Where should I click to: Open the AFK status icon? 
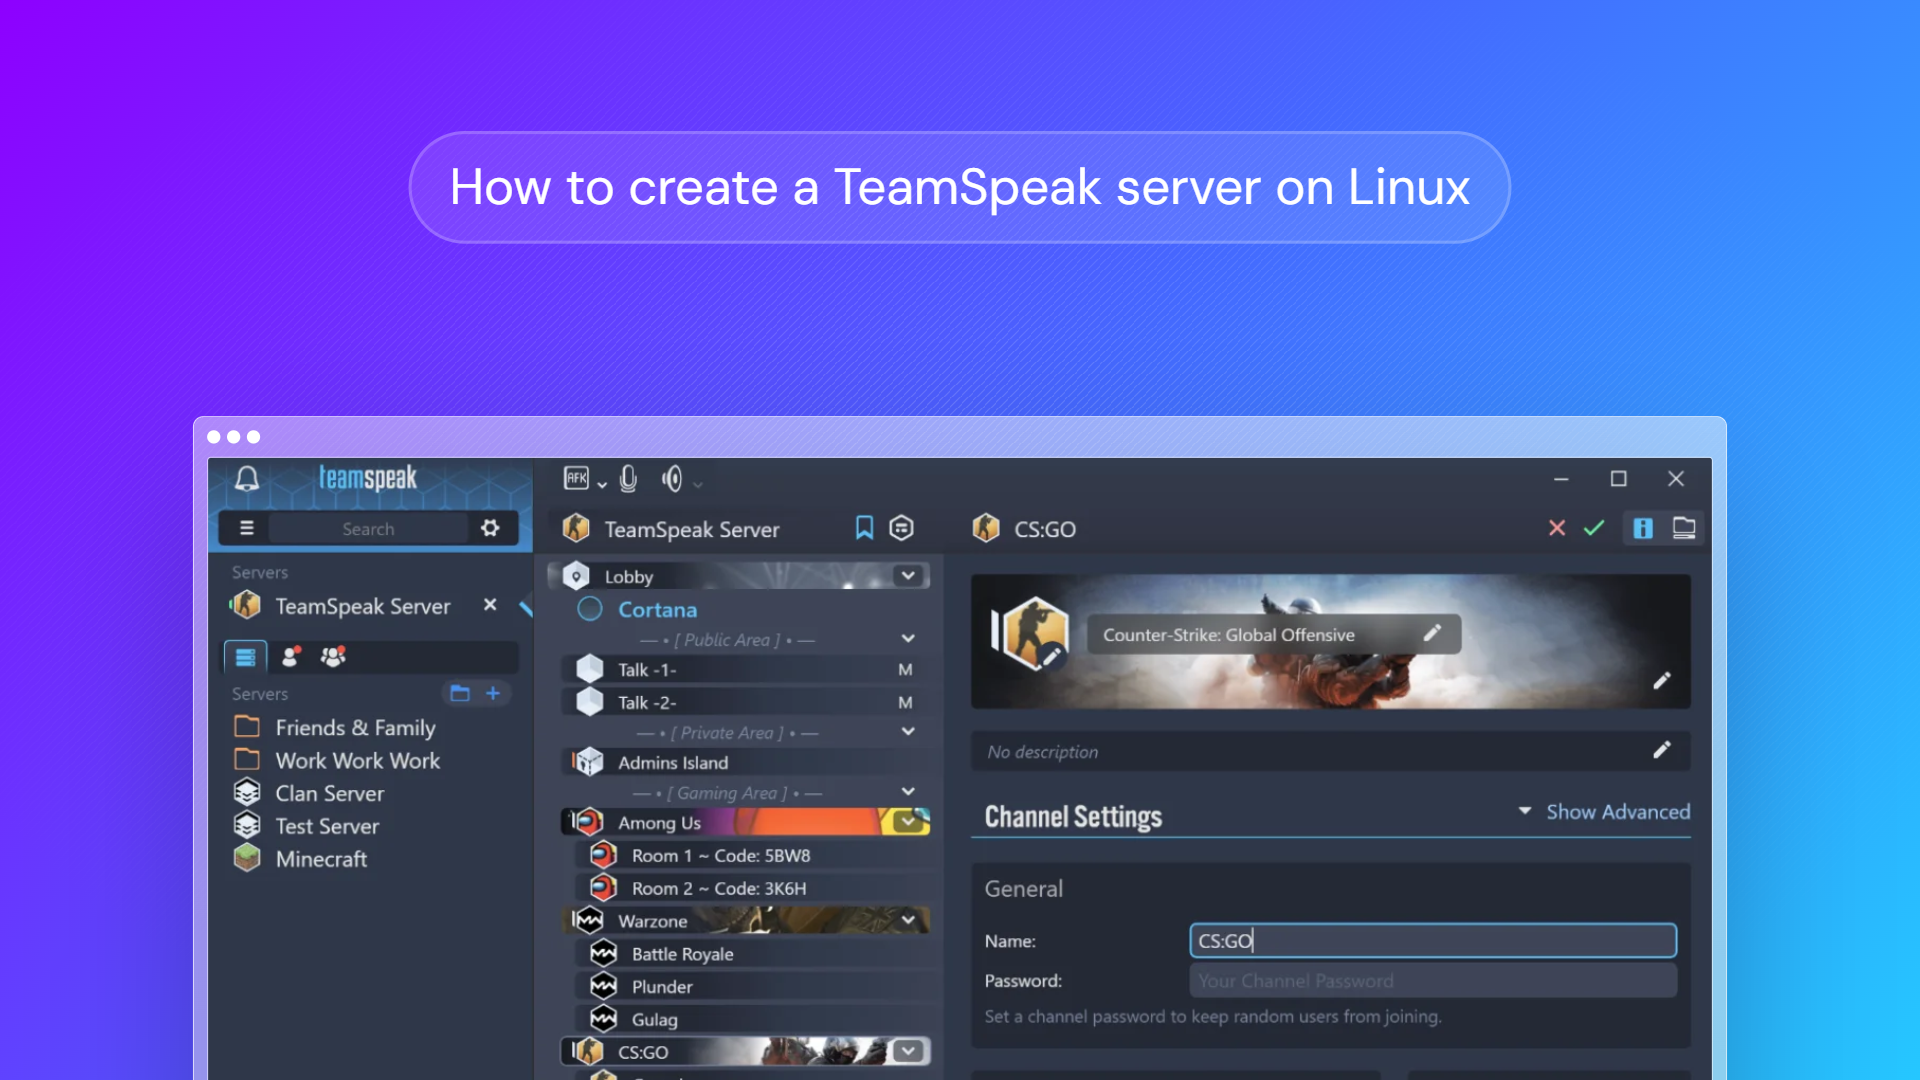pyautogui.click(x=578, y=479)
